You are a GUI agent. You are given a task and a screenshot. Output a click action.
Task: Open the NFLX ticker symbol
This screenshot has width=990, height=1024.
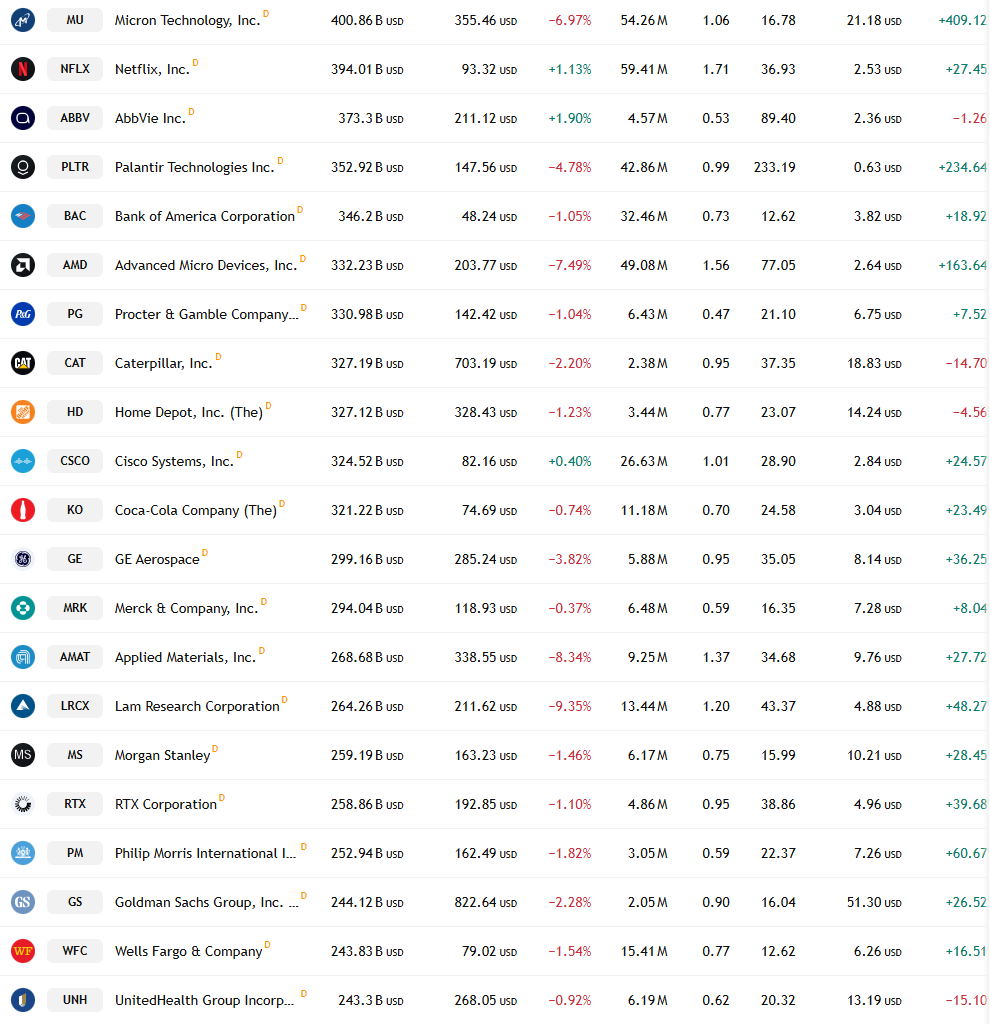tap(75, 69)
